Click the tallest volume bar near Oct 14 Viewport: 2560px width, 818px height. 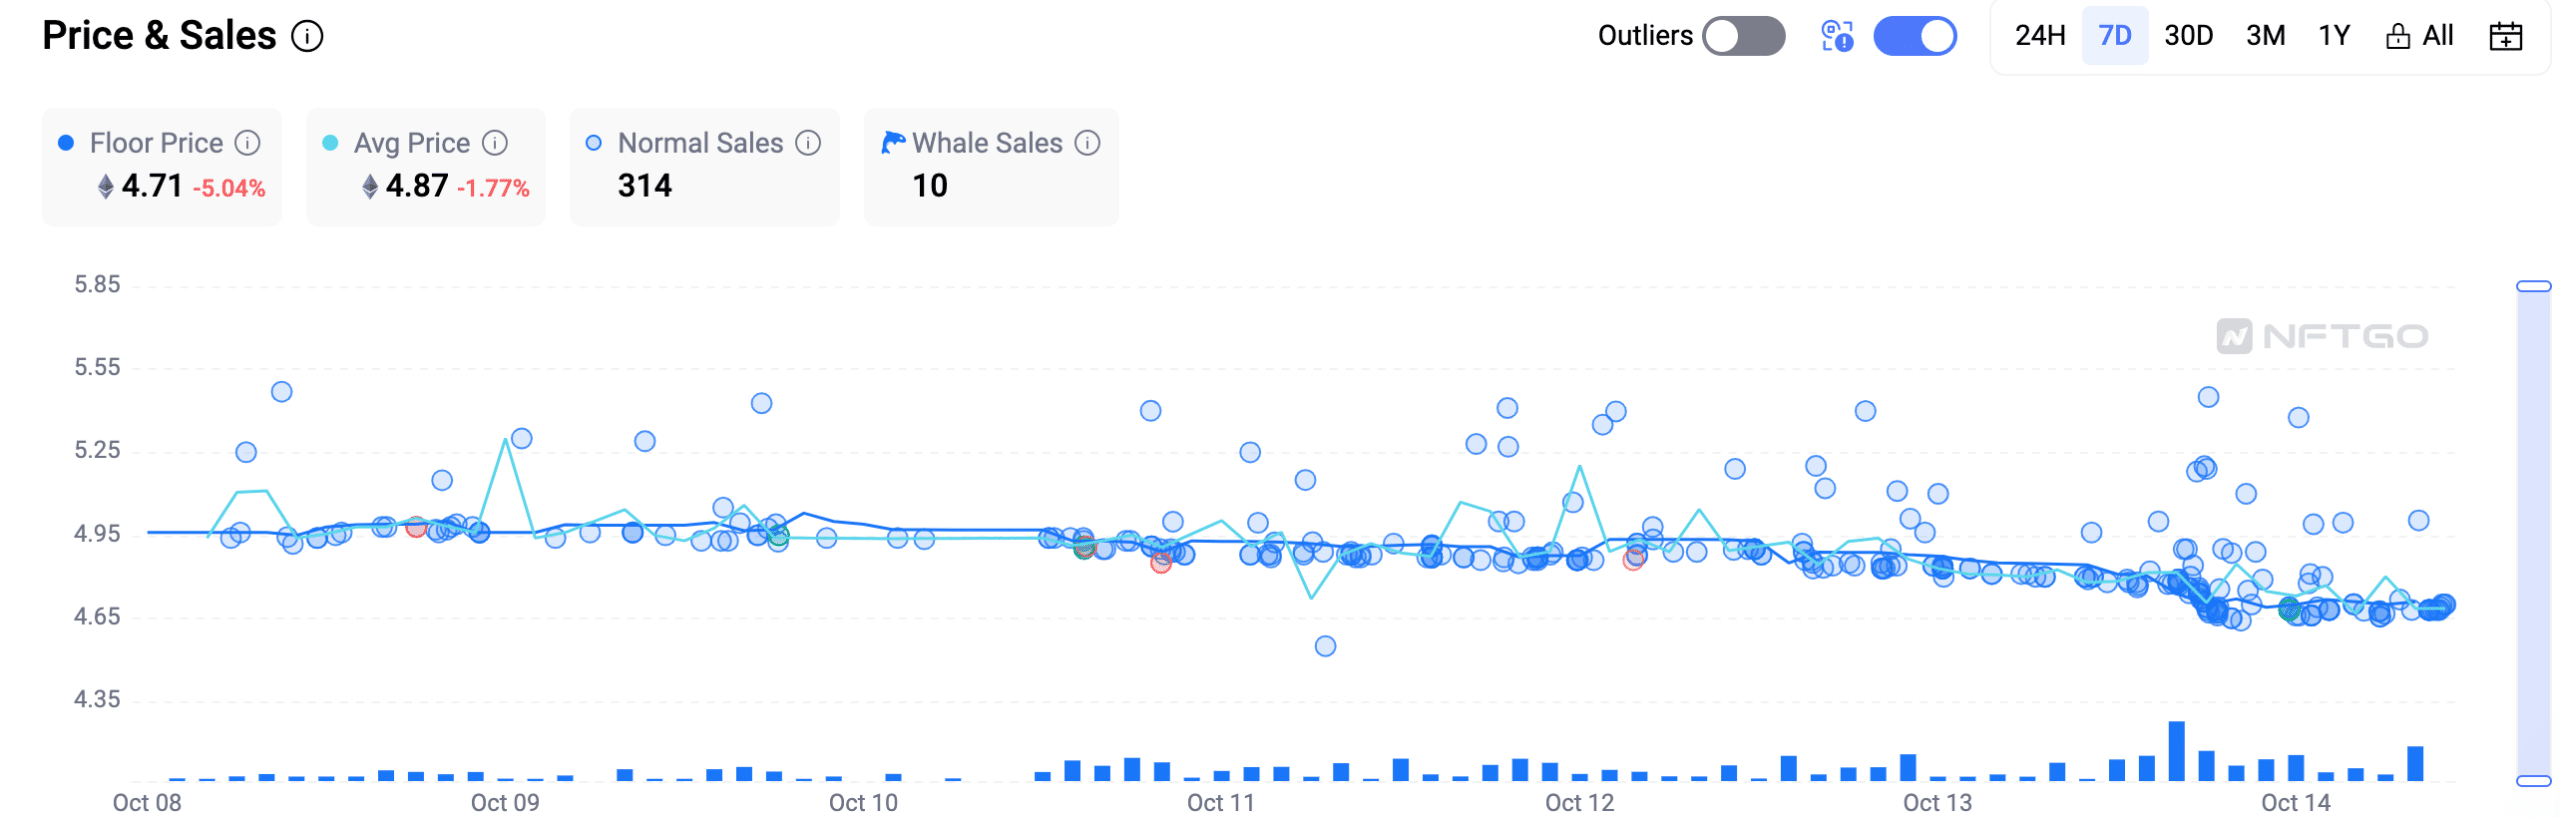coord(2176,750)
